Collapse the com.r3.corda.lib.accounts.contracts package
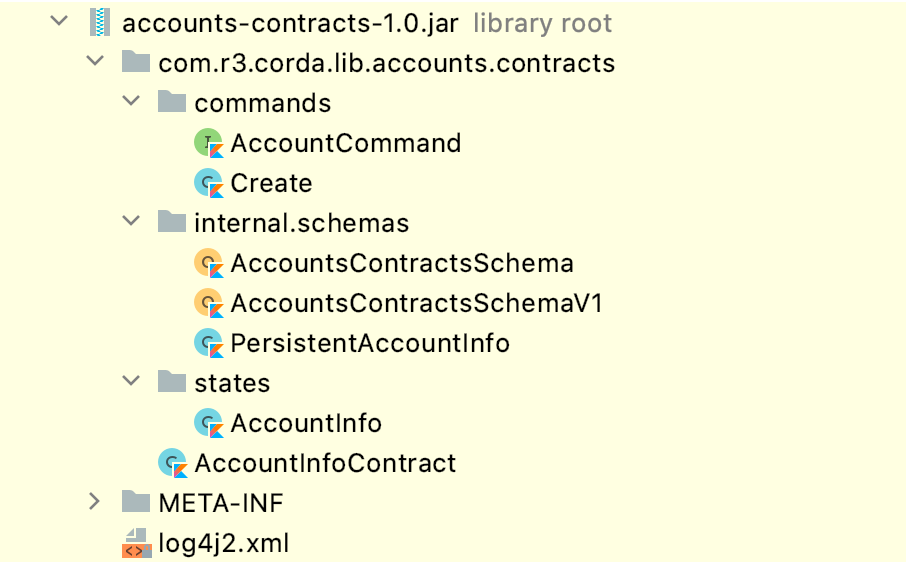The width and height of the screenshot is (906, 568). [x=95, y=61]
